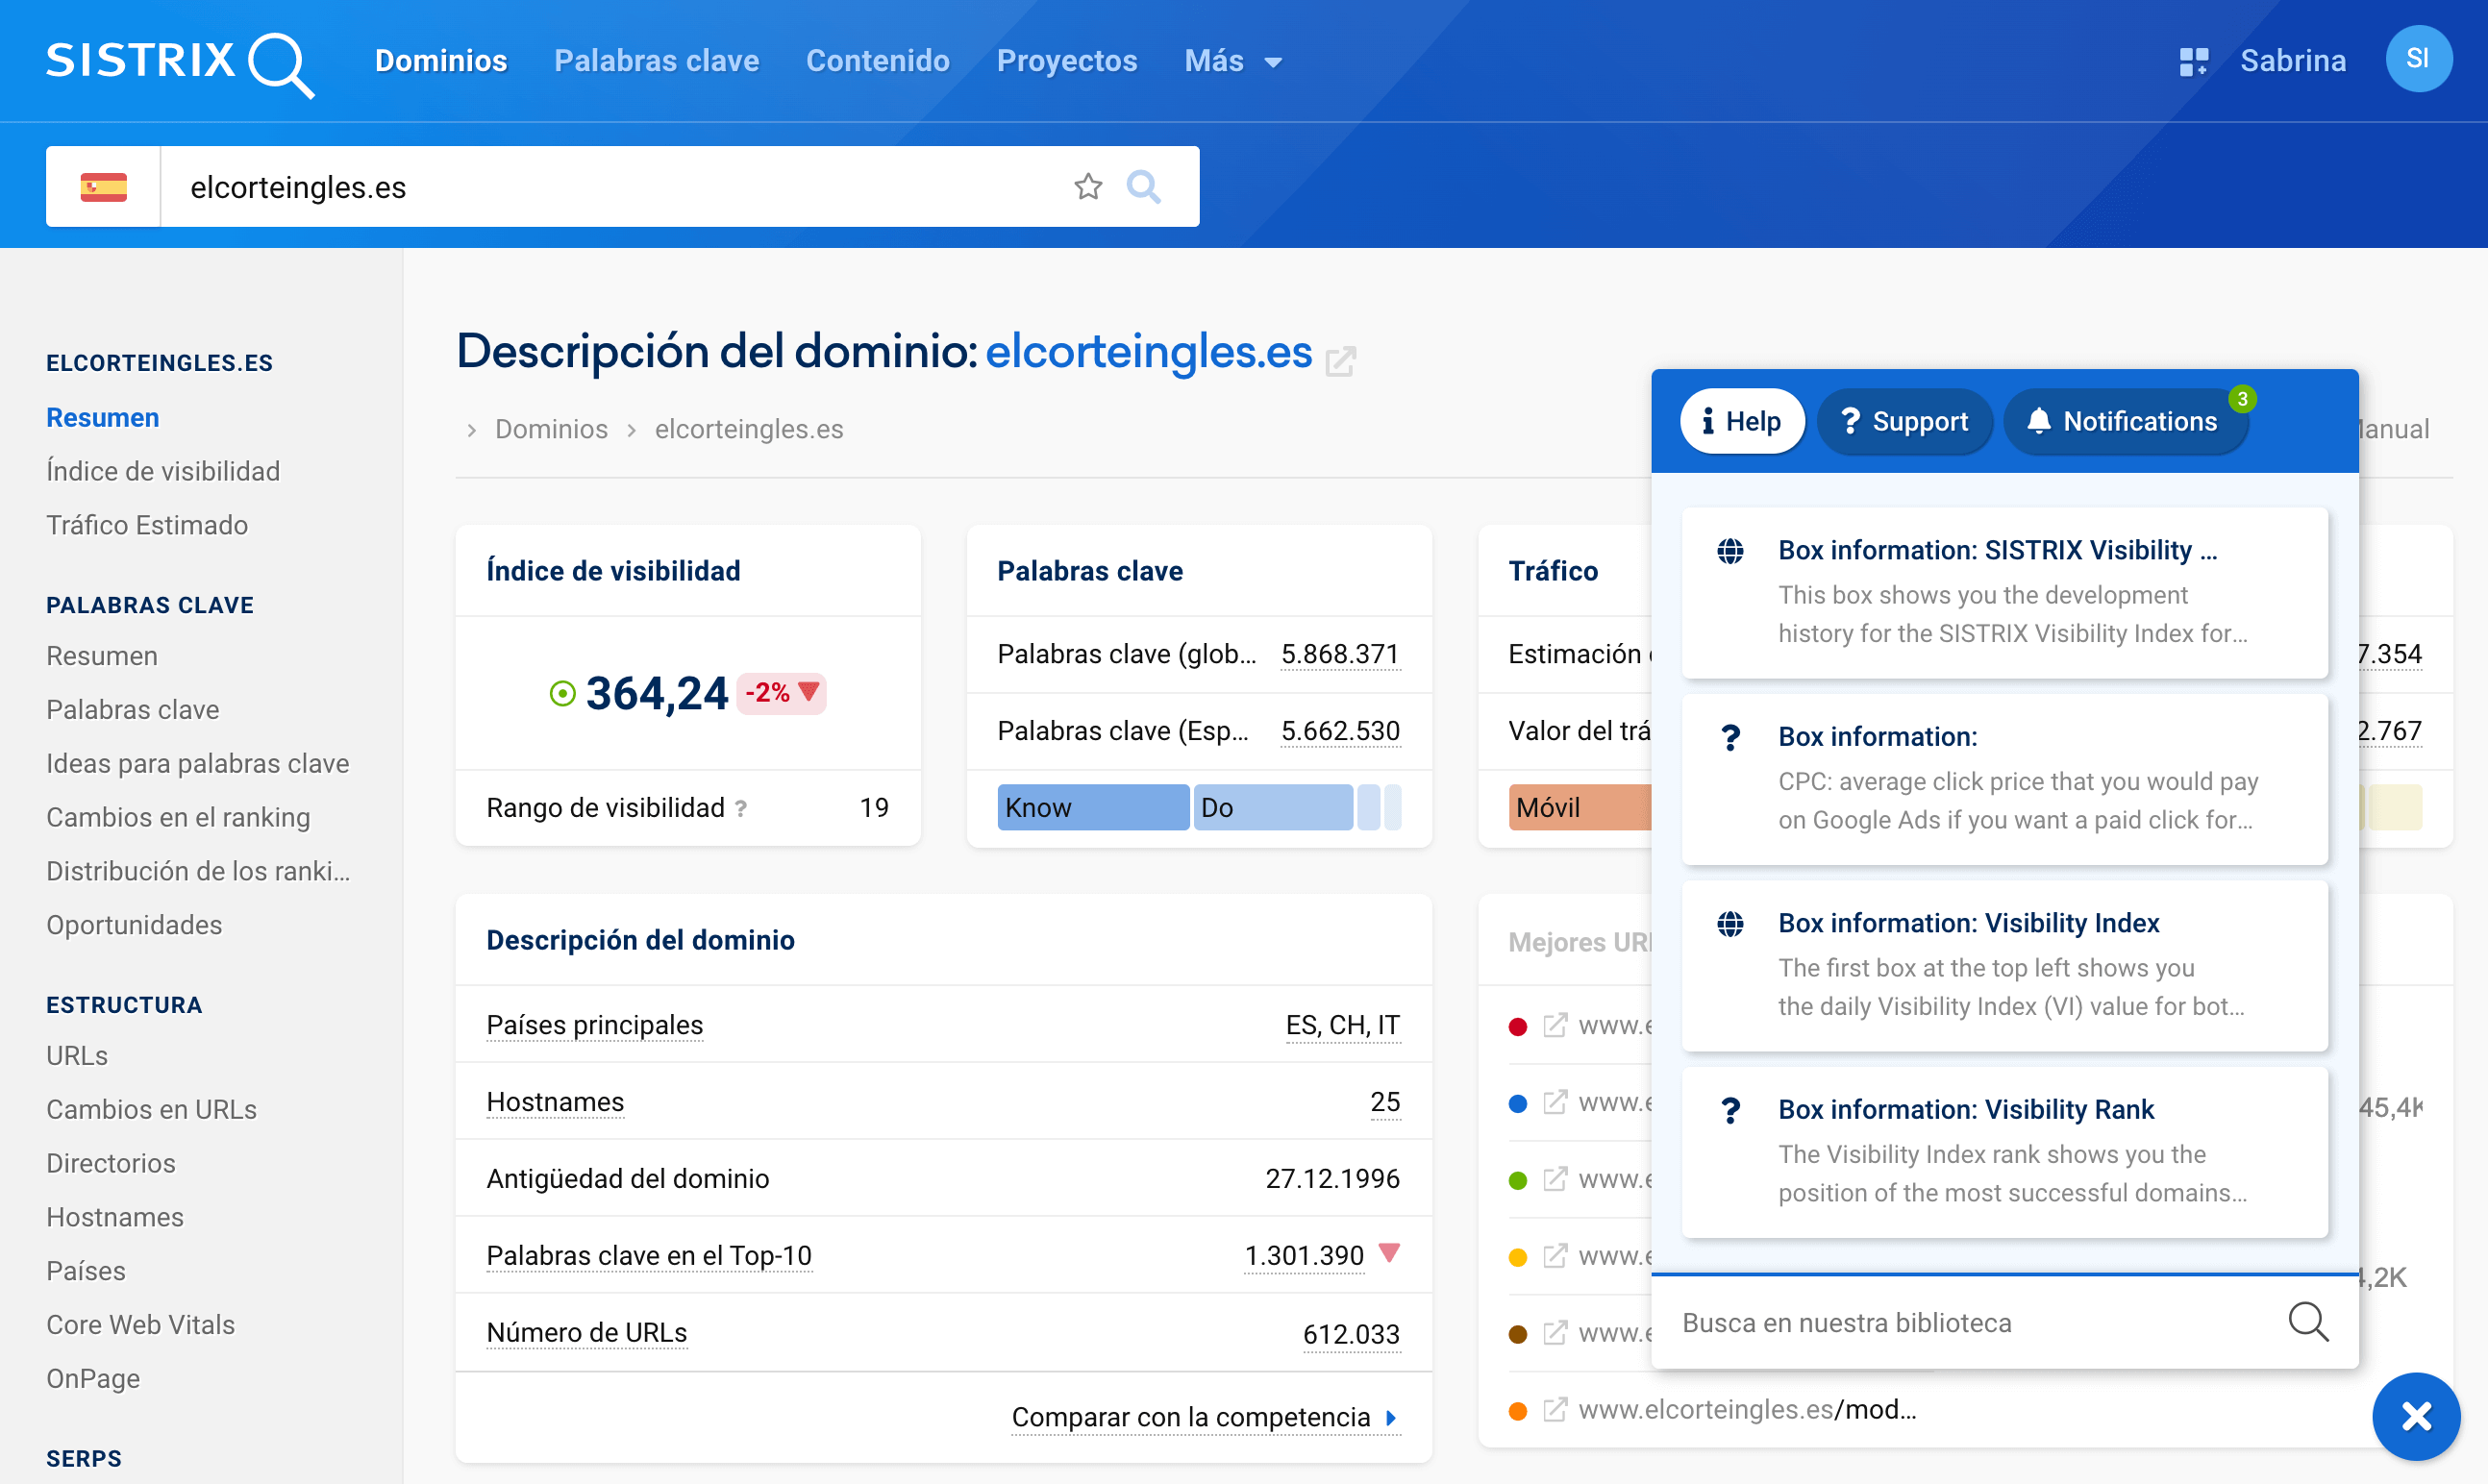Click the green visibility index circle icon

(x=563, y=693)
